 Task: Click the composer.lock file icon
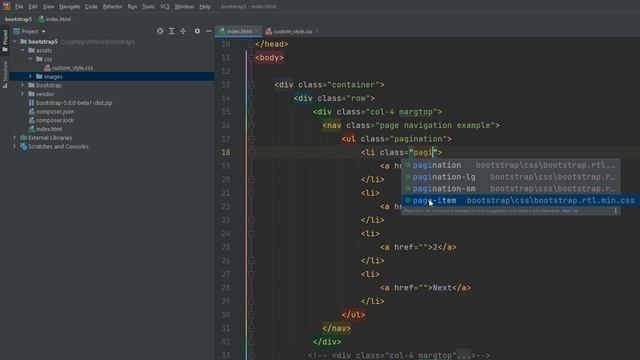31,120
